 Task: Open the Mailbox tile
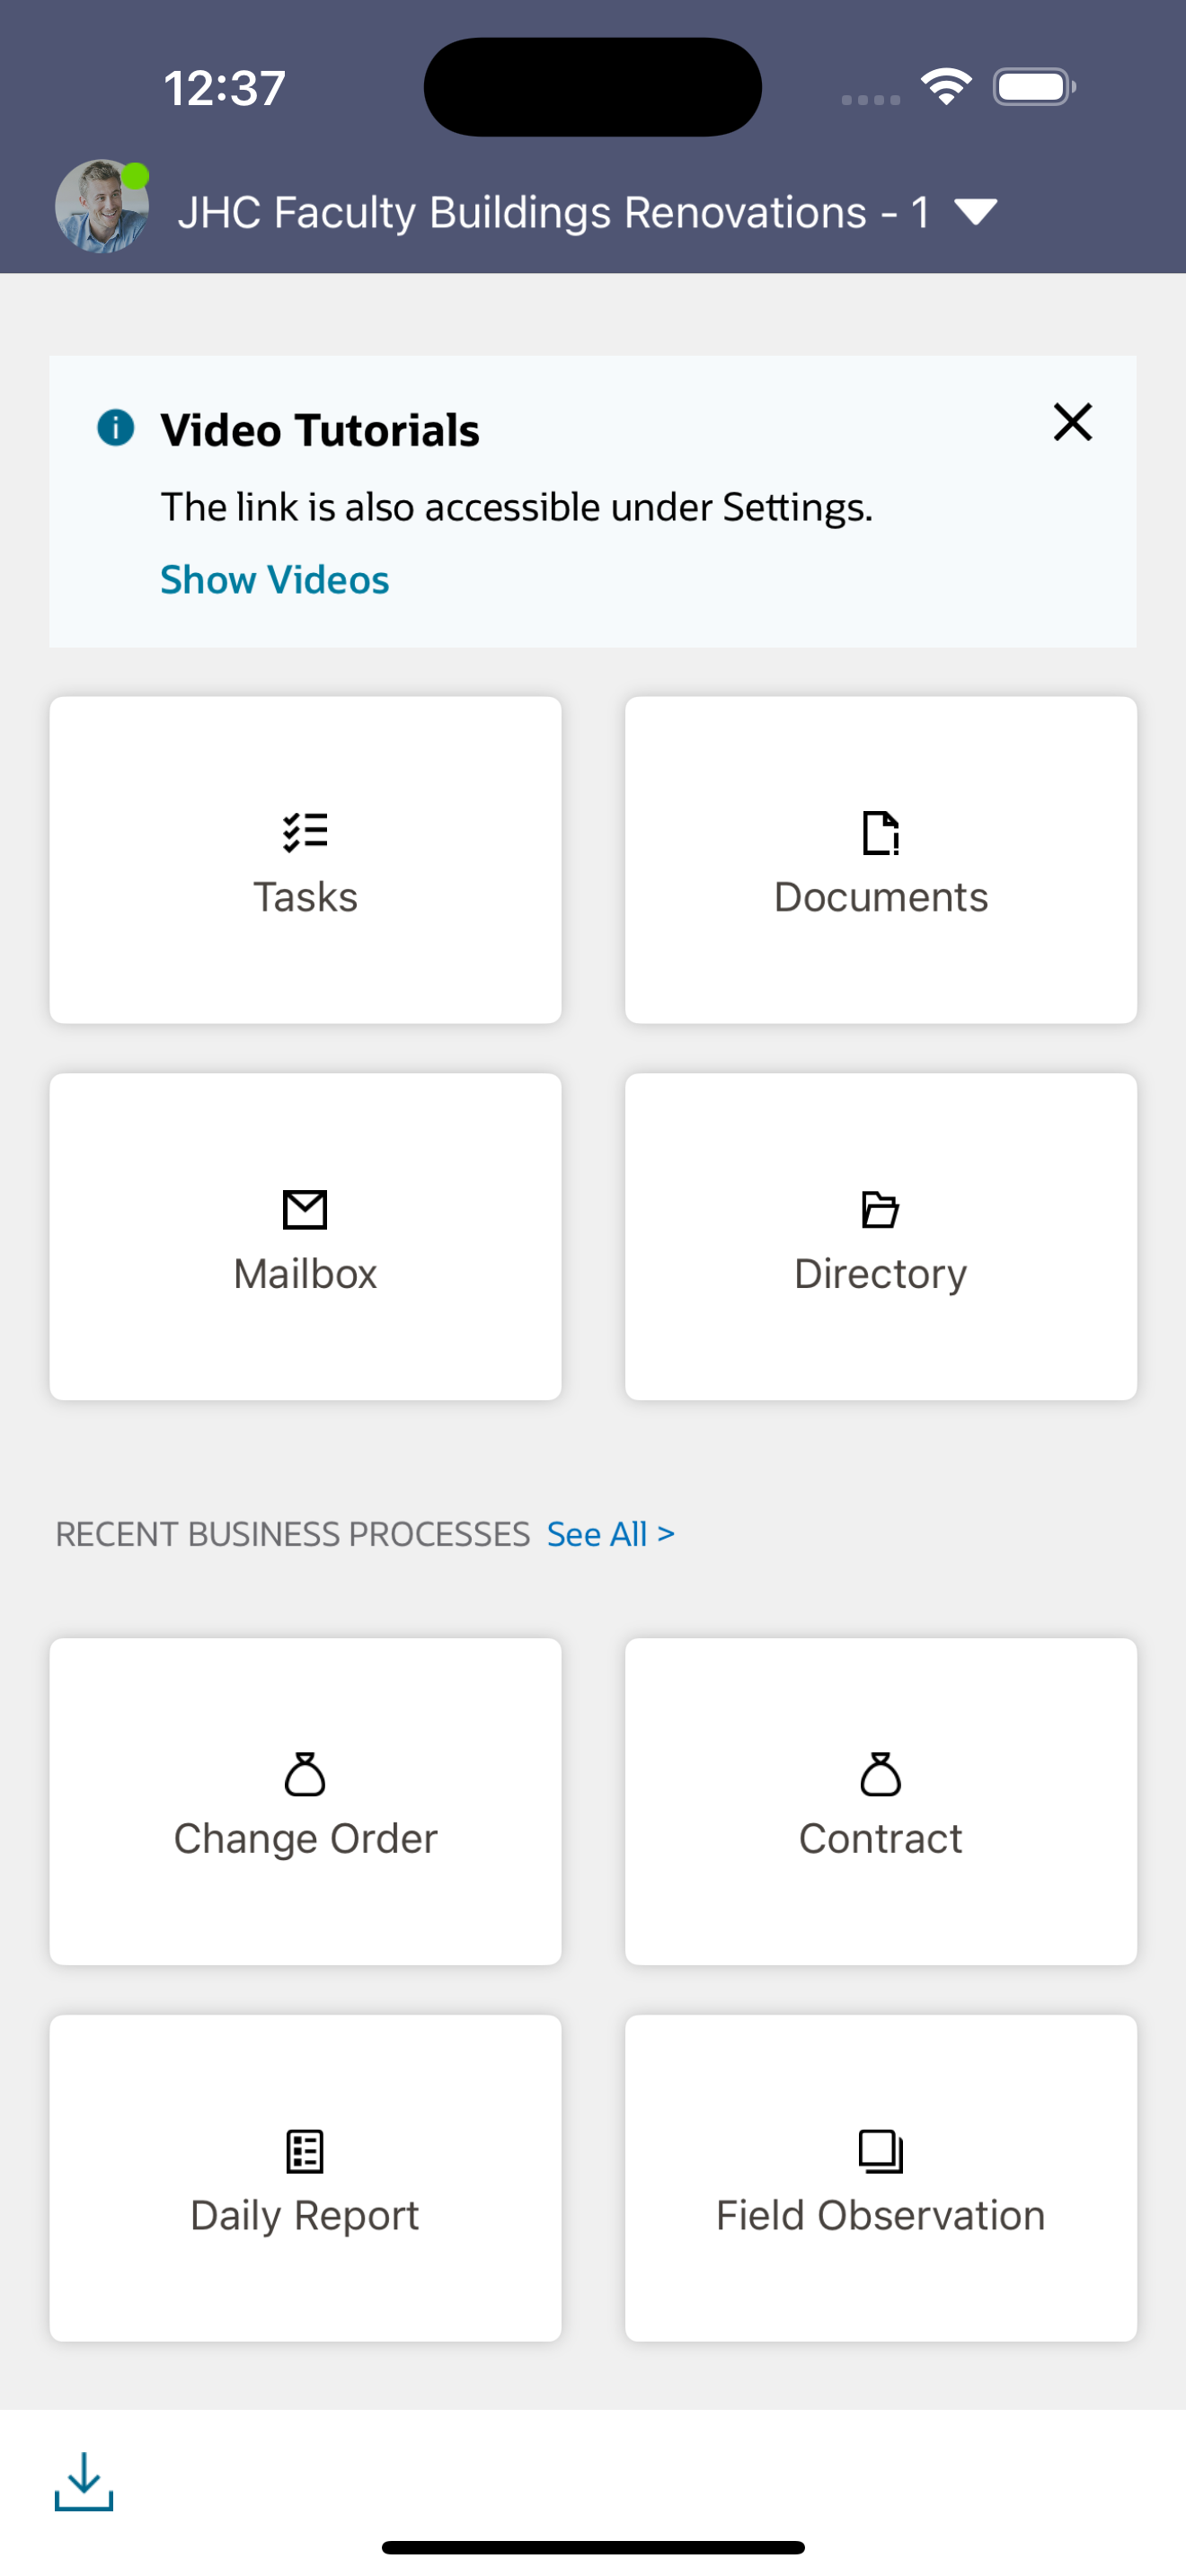[x=305, y=1237]
